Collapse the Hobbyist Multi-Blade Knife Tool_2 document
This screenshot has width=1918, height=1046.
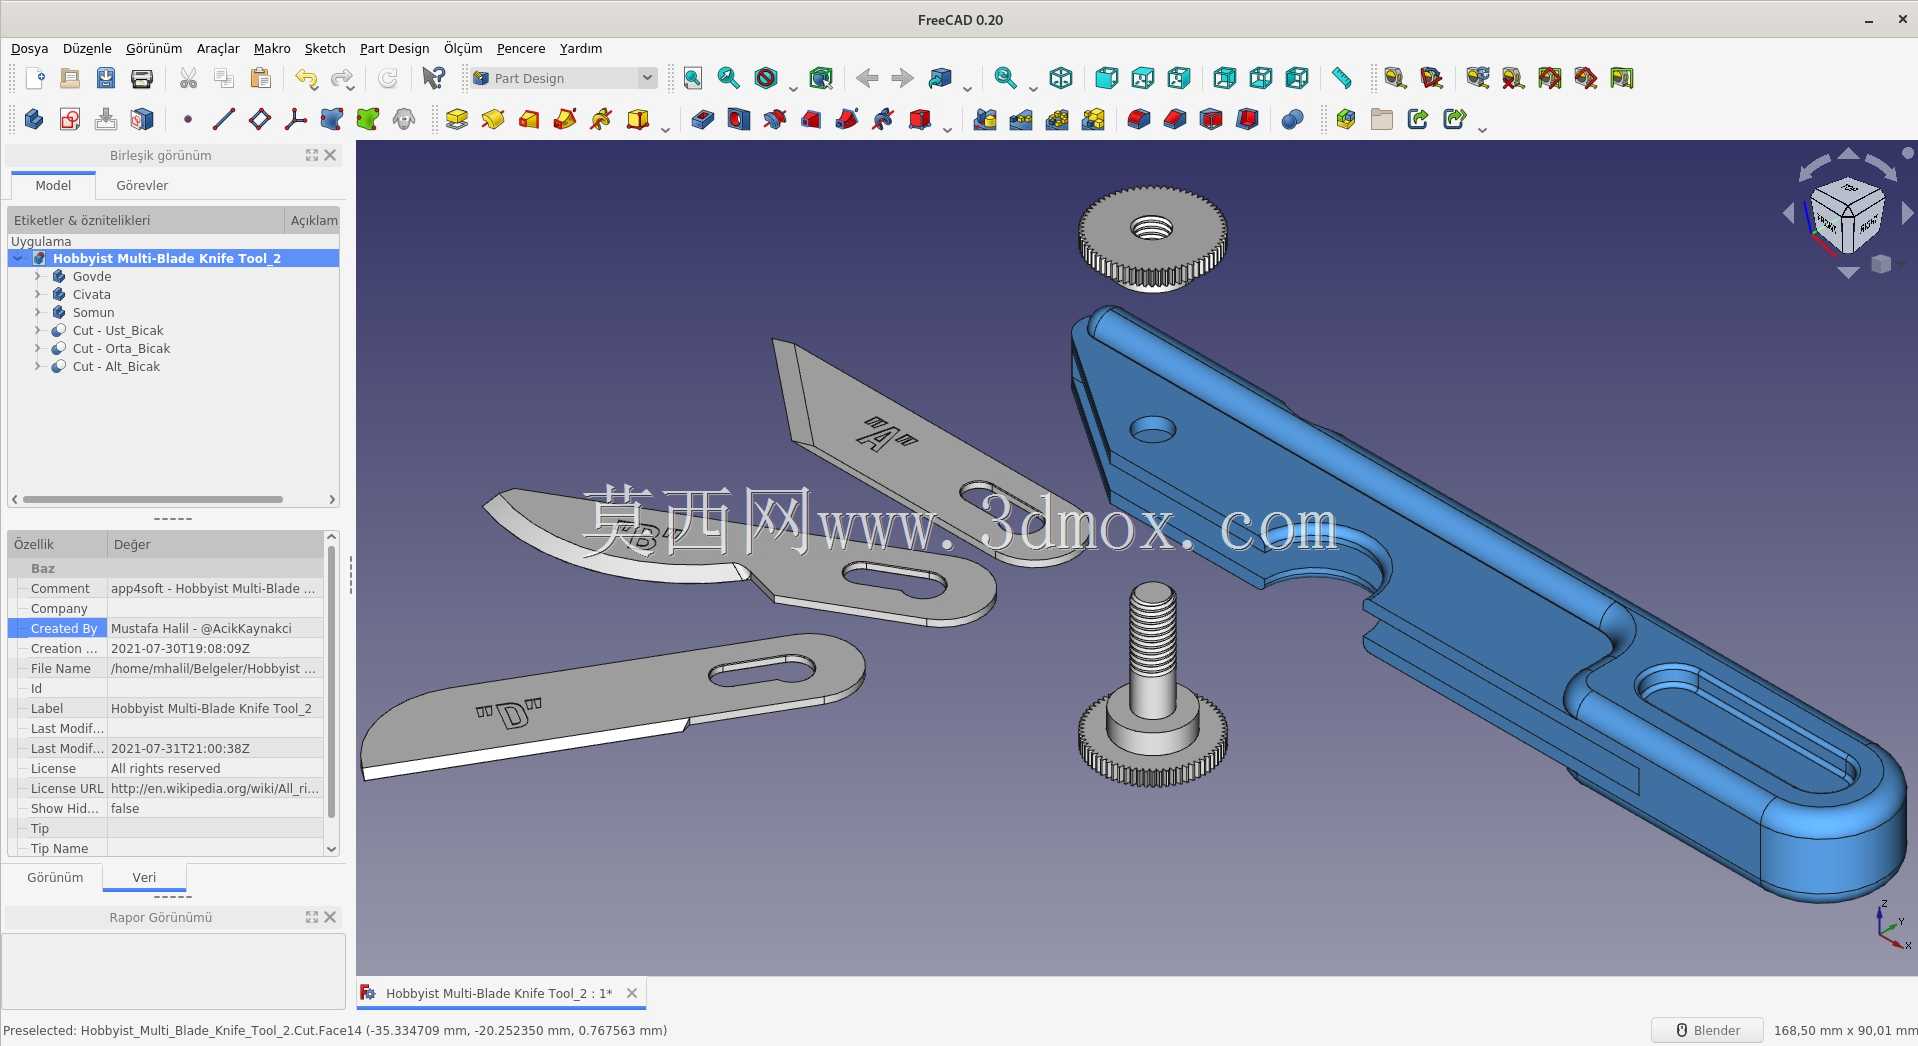coord(18,259)
